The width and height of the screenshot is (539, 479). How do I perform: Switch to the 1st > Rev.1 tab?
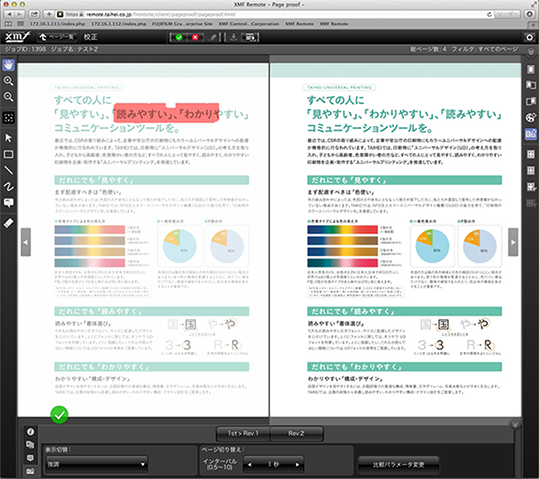coord(243,434)
